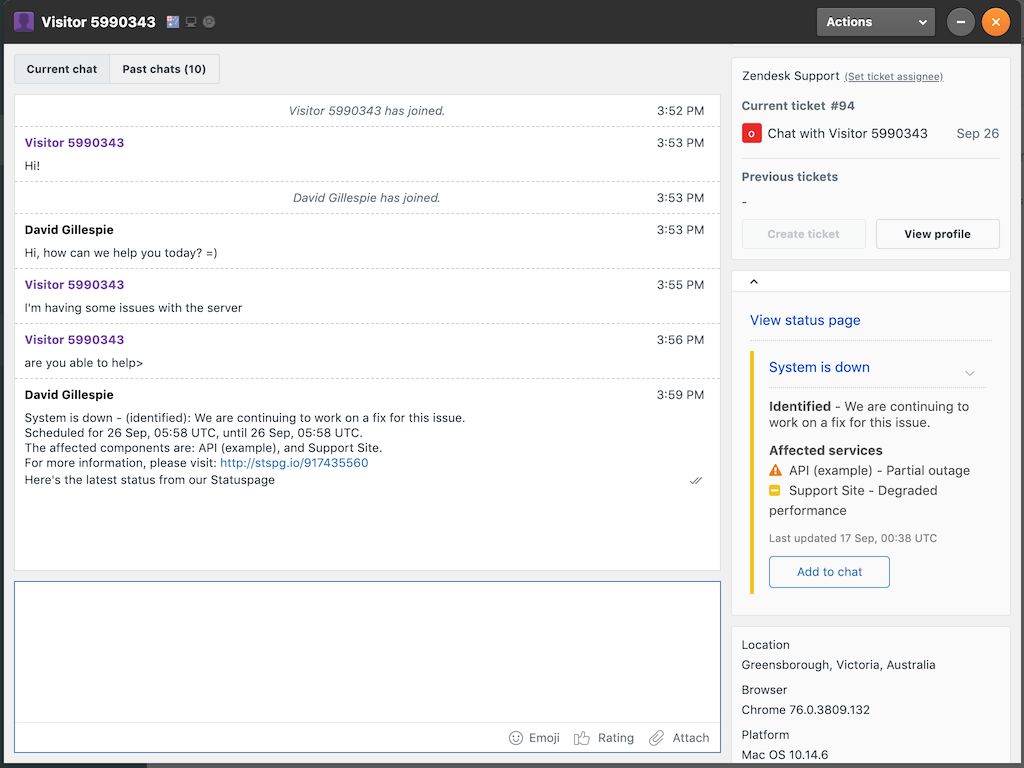Select the Current chat tab
The image size is (1024, 768).
[62, 69]
